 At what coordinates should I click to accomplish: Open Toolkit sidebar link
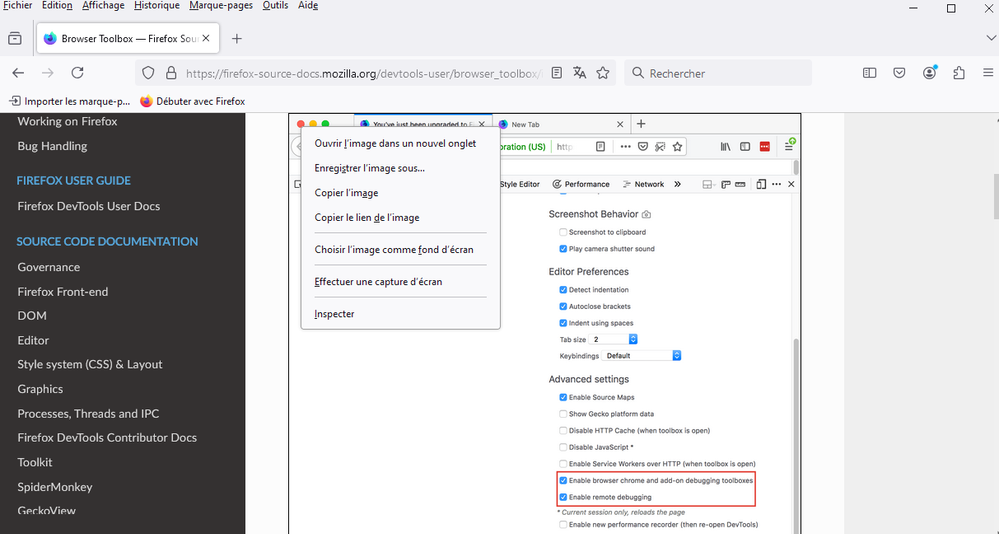[34, 462]
